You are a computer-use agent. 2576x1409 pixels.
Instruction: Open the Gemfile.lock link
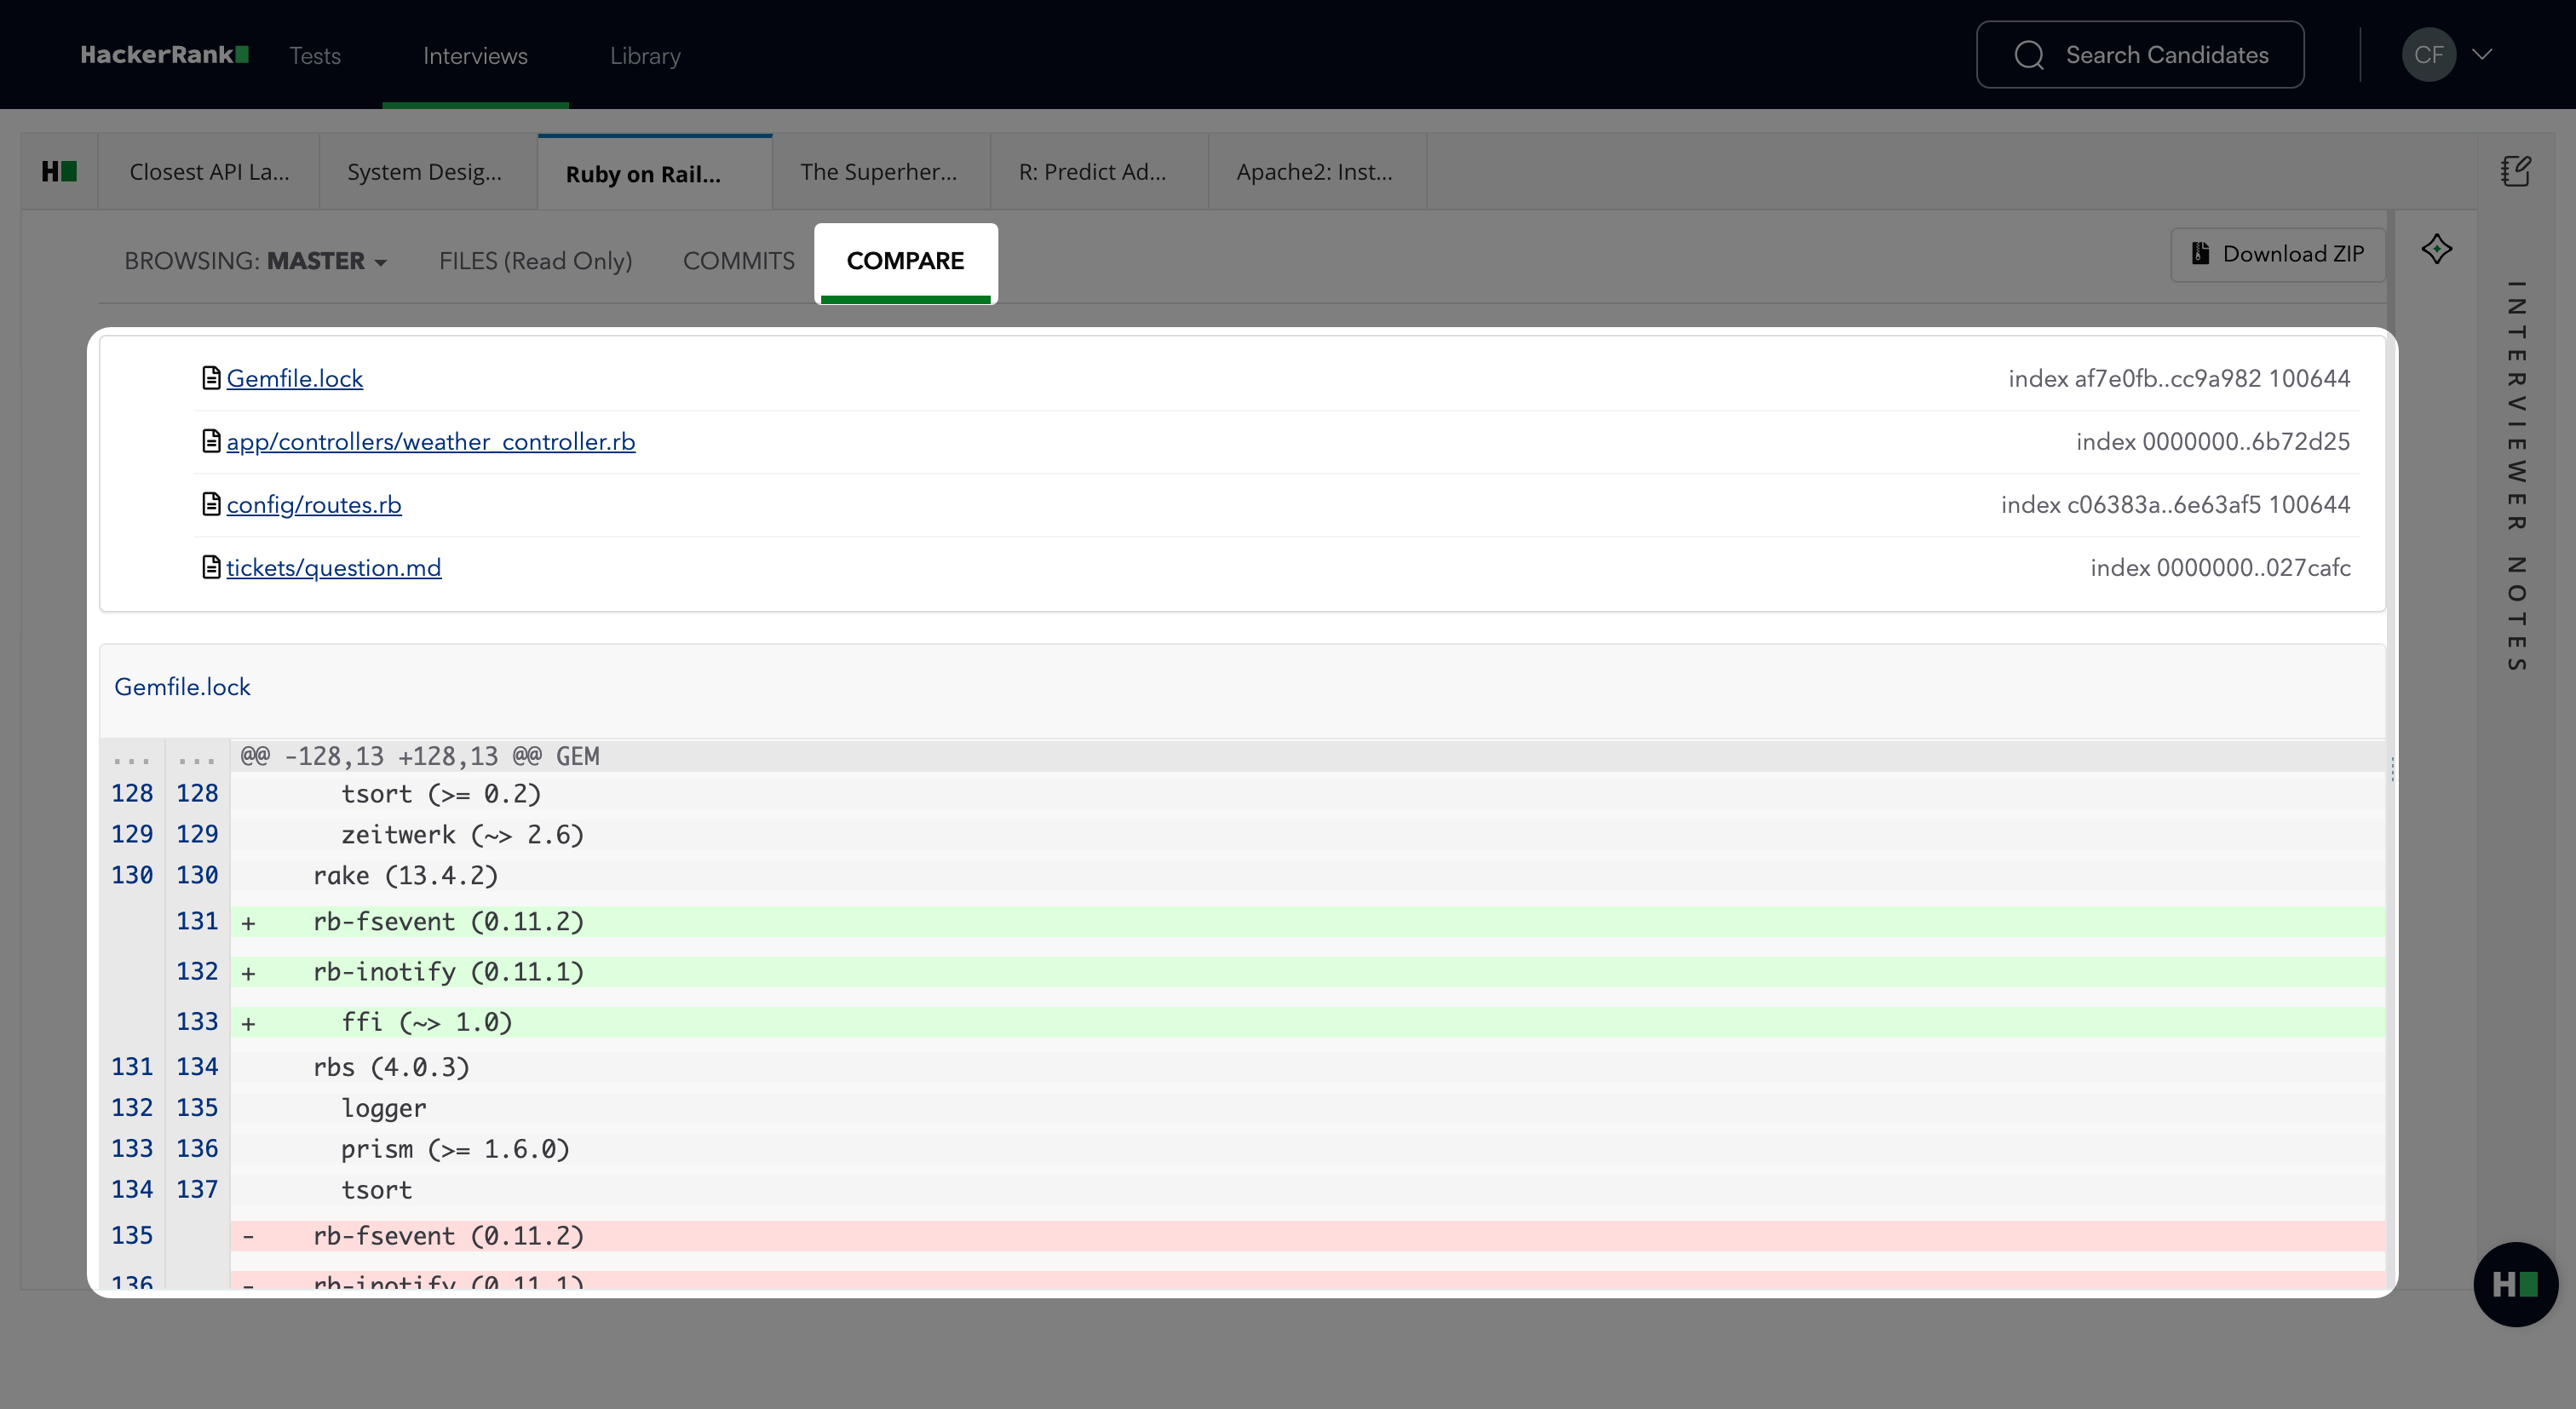pyautogui.click(x=294, y=379)
